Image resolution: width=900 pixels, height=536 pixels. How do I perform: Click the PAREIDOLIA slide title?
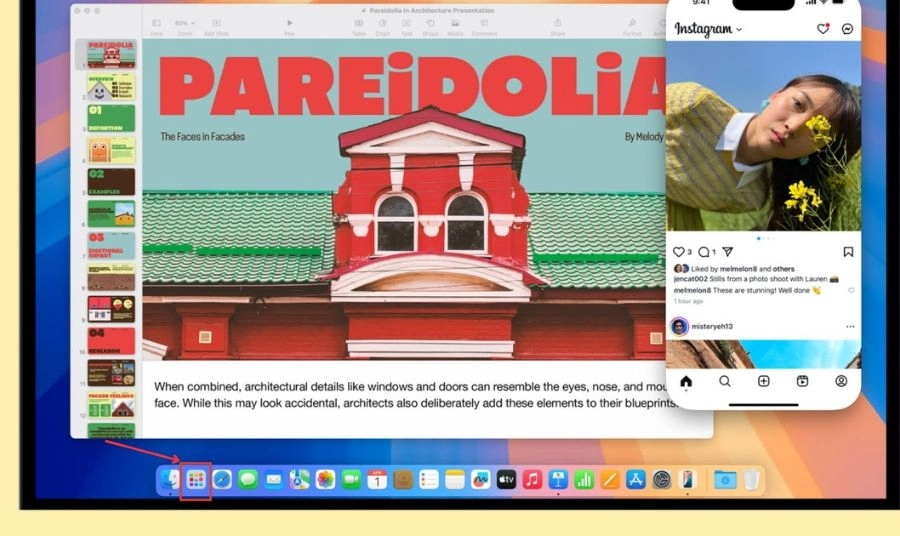click(x=412, y=84)
